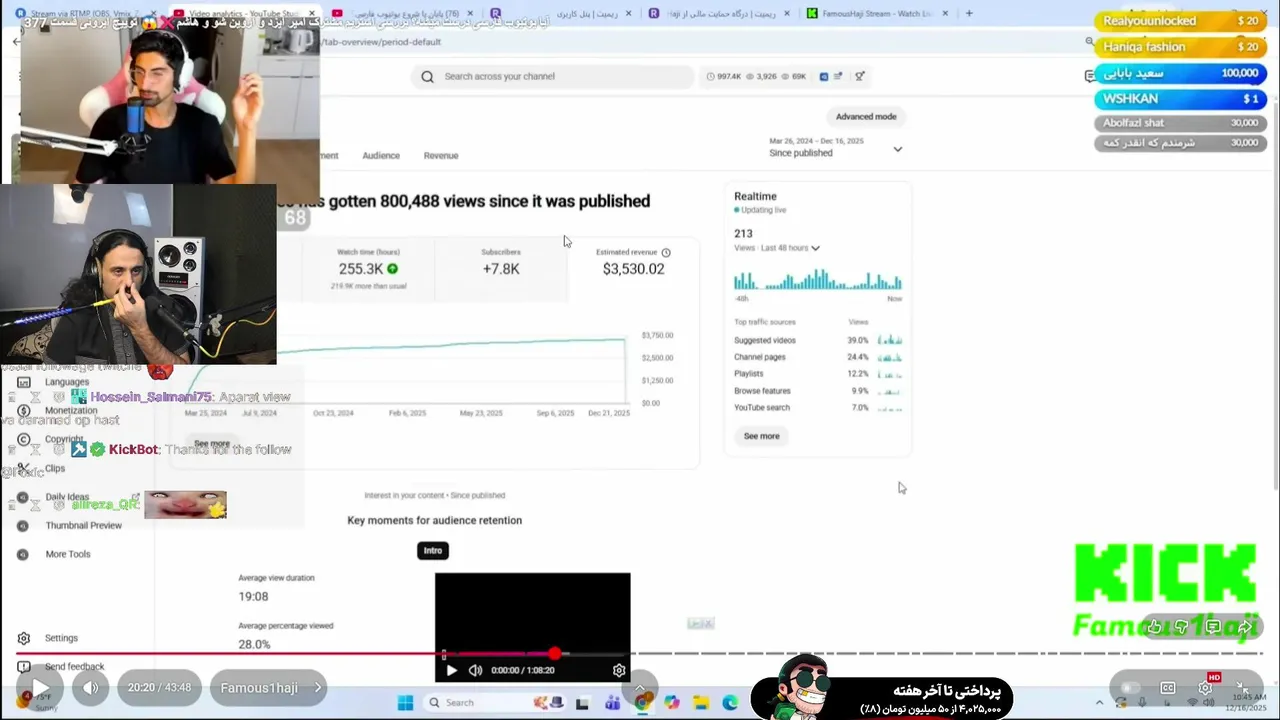Open Settings in the Studio sidebar

61,638
